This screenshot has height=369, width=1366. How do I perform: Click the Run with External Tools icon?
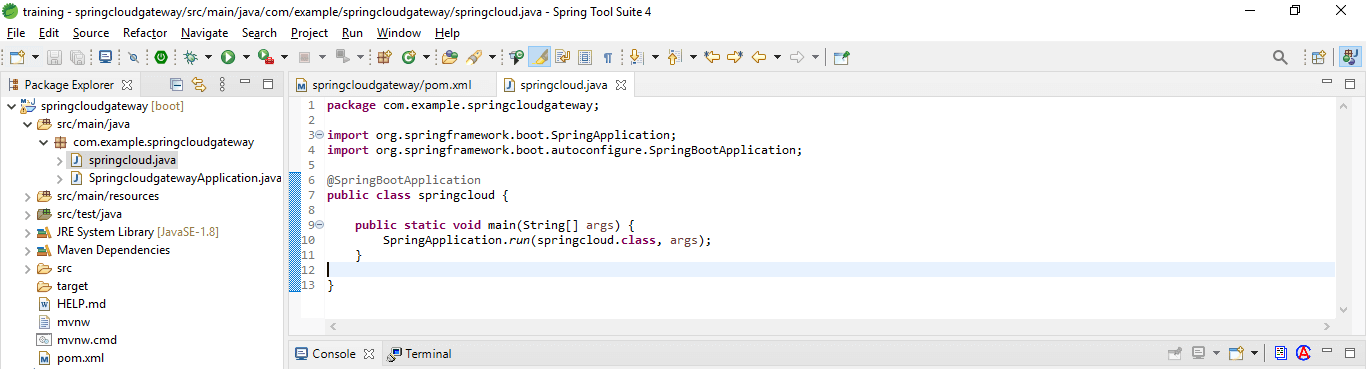(266, 57)
